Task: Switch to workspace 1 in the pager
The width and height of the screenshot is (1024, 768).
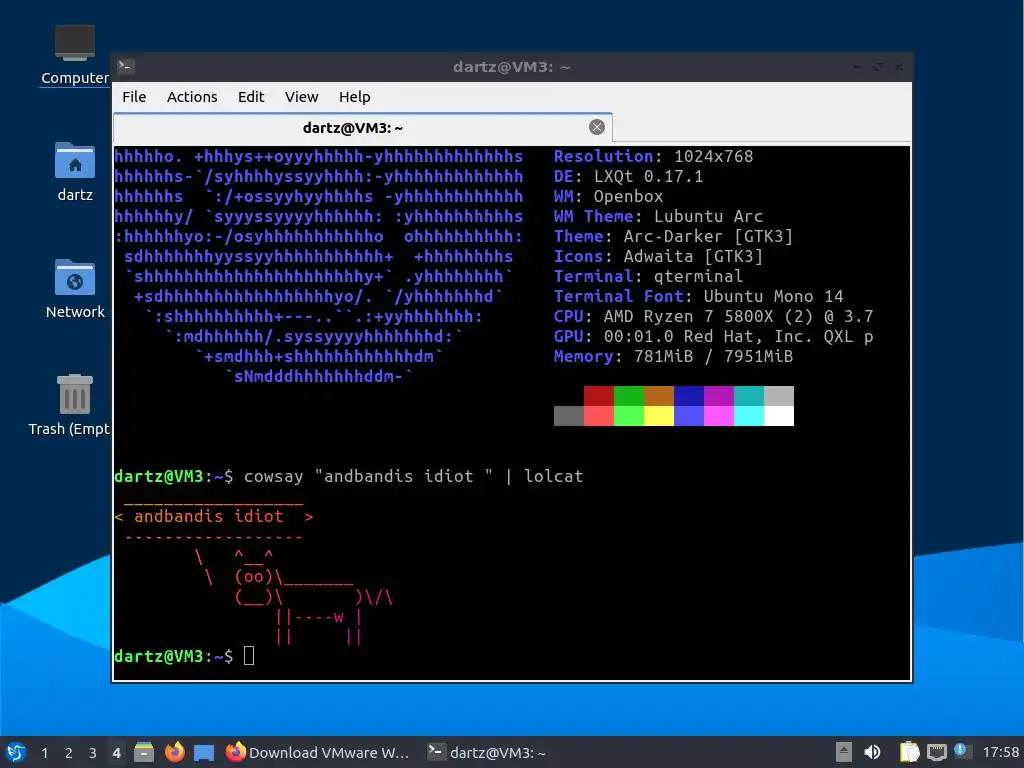Action: click(x=44, y=753)
